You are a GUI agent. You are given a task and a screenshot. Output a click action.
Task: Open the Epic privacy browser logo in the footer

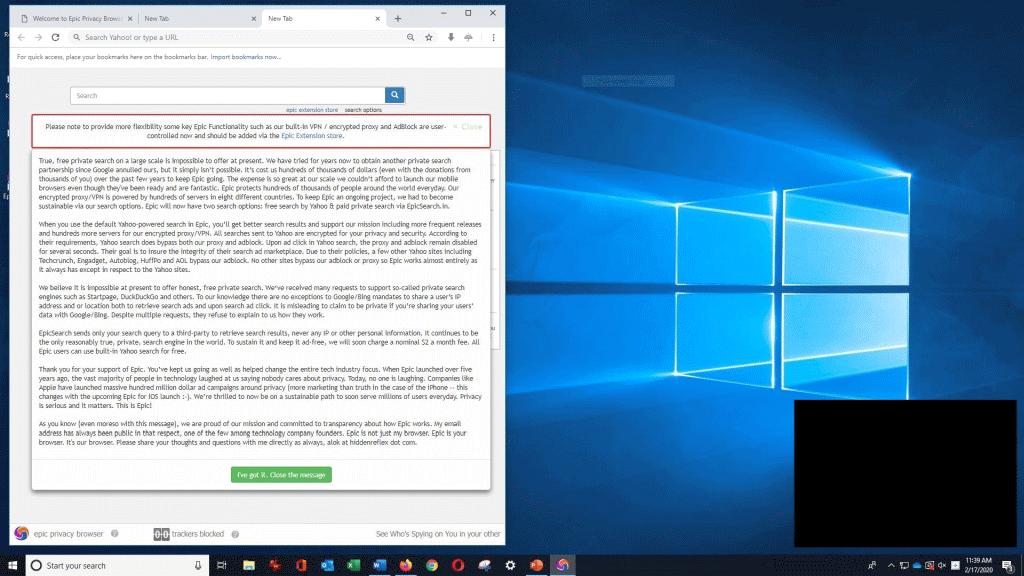point(22,534)
